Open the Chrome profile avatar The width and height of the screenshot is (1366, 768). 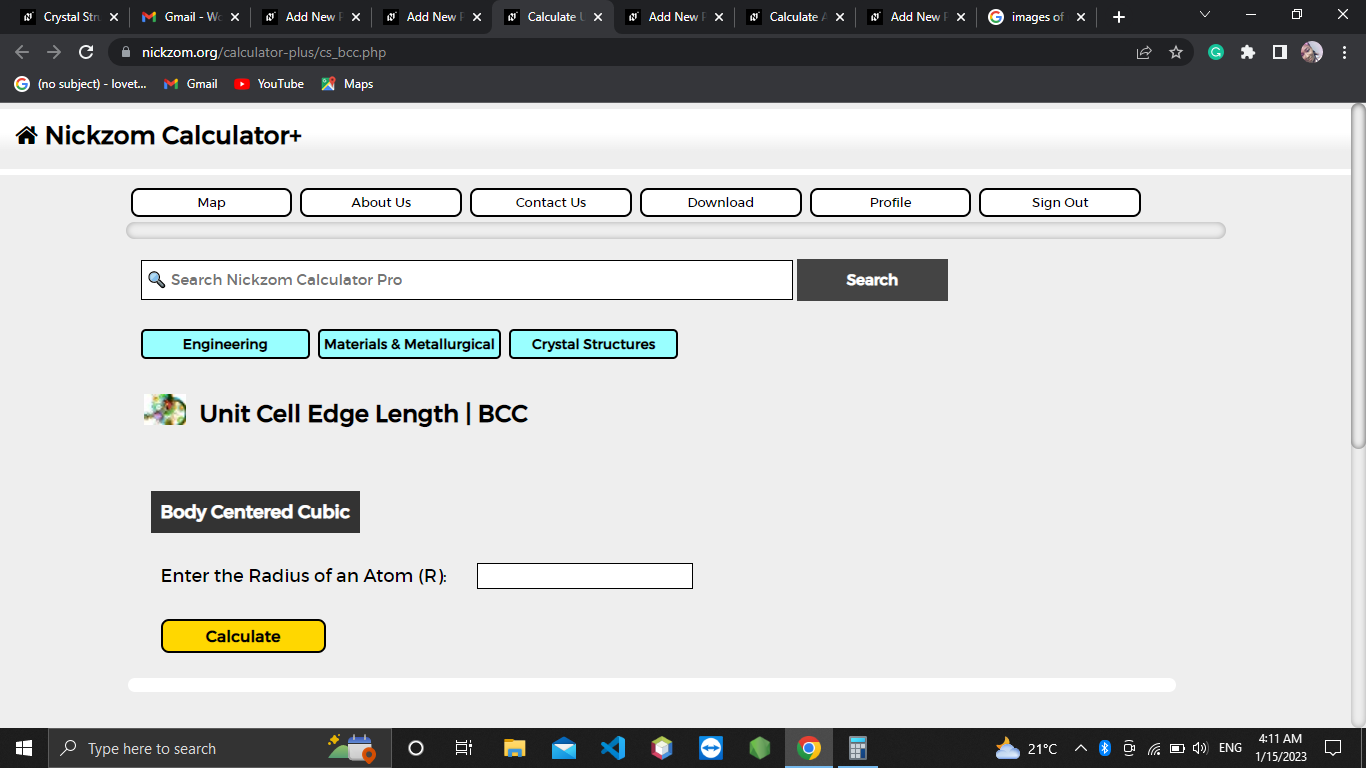click(1312, 52)
